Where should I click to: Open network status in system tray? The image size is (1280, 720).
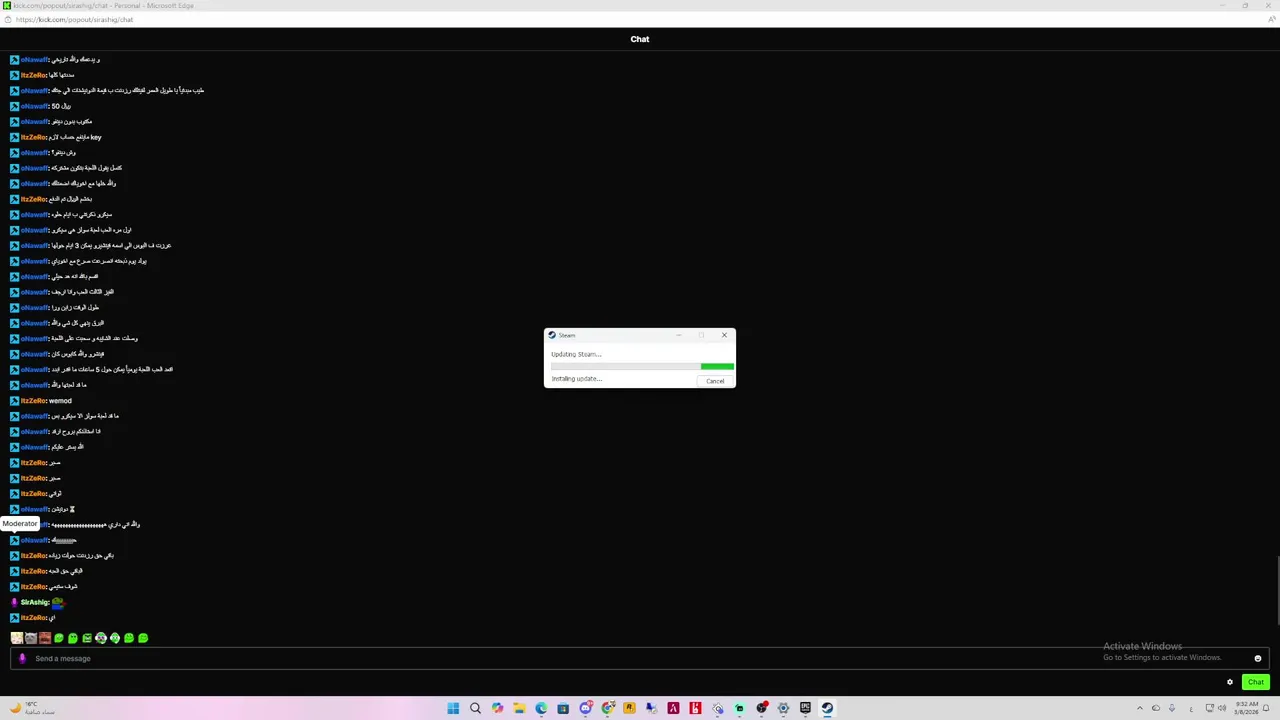point(1209,708)
